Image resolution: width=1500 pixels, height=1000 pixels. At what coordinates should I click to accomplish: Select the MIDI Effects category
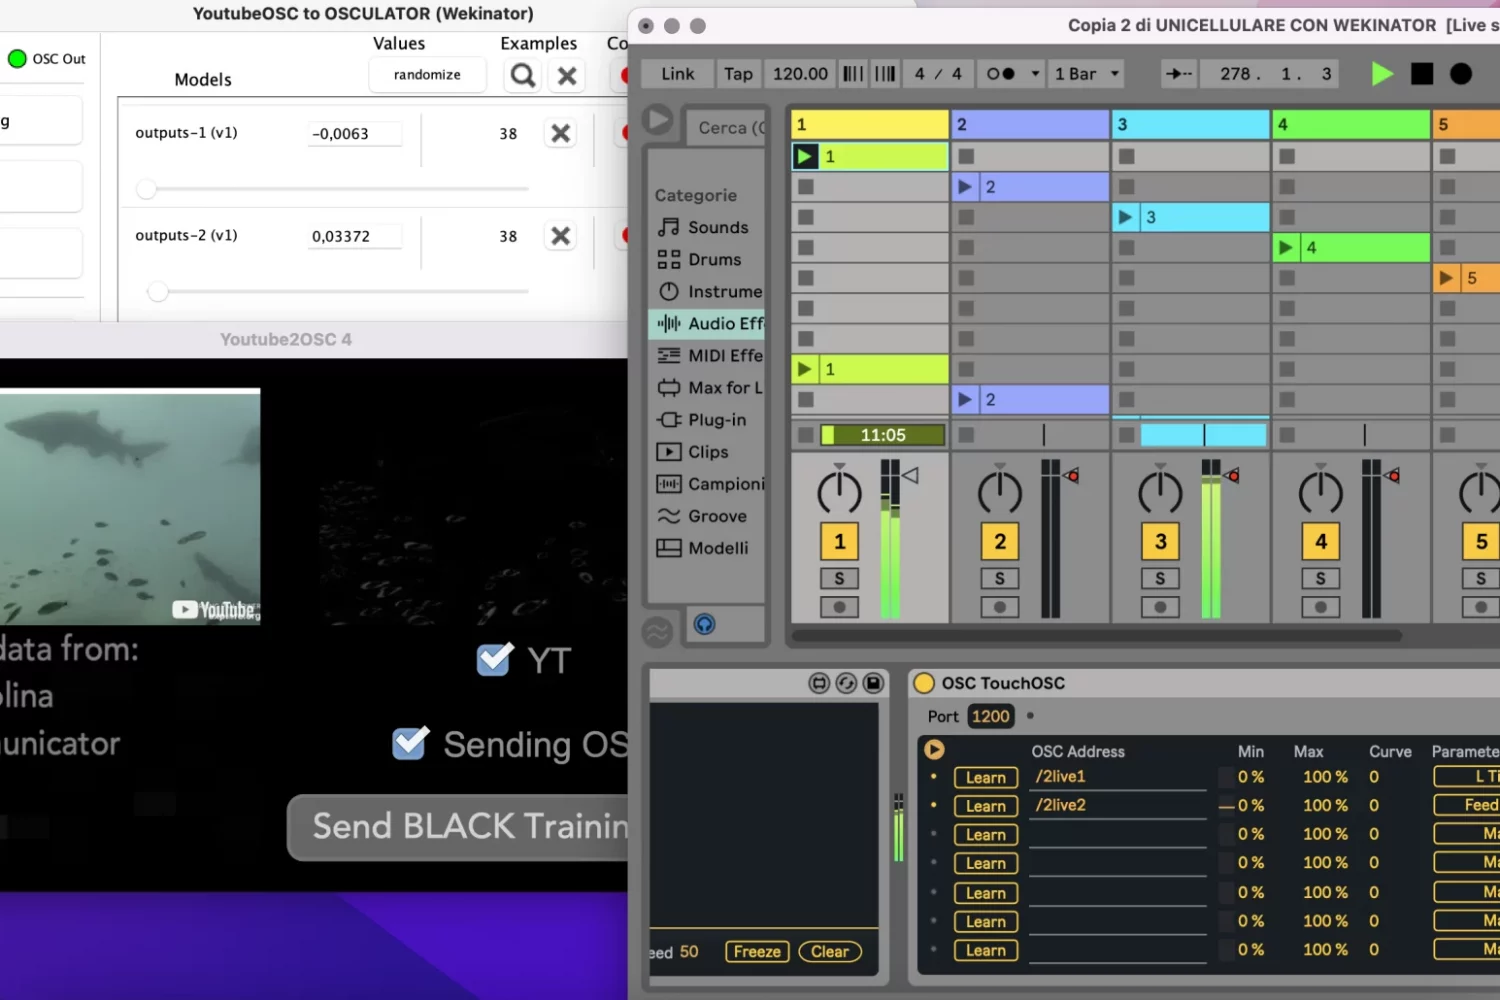pos(706,356)
